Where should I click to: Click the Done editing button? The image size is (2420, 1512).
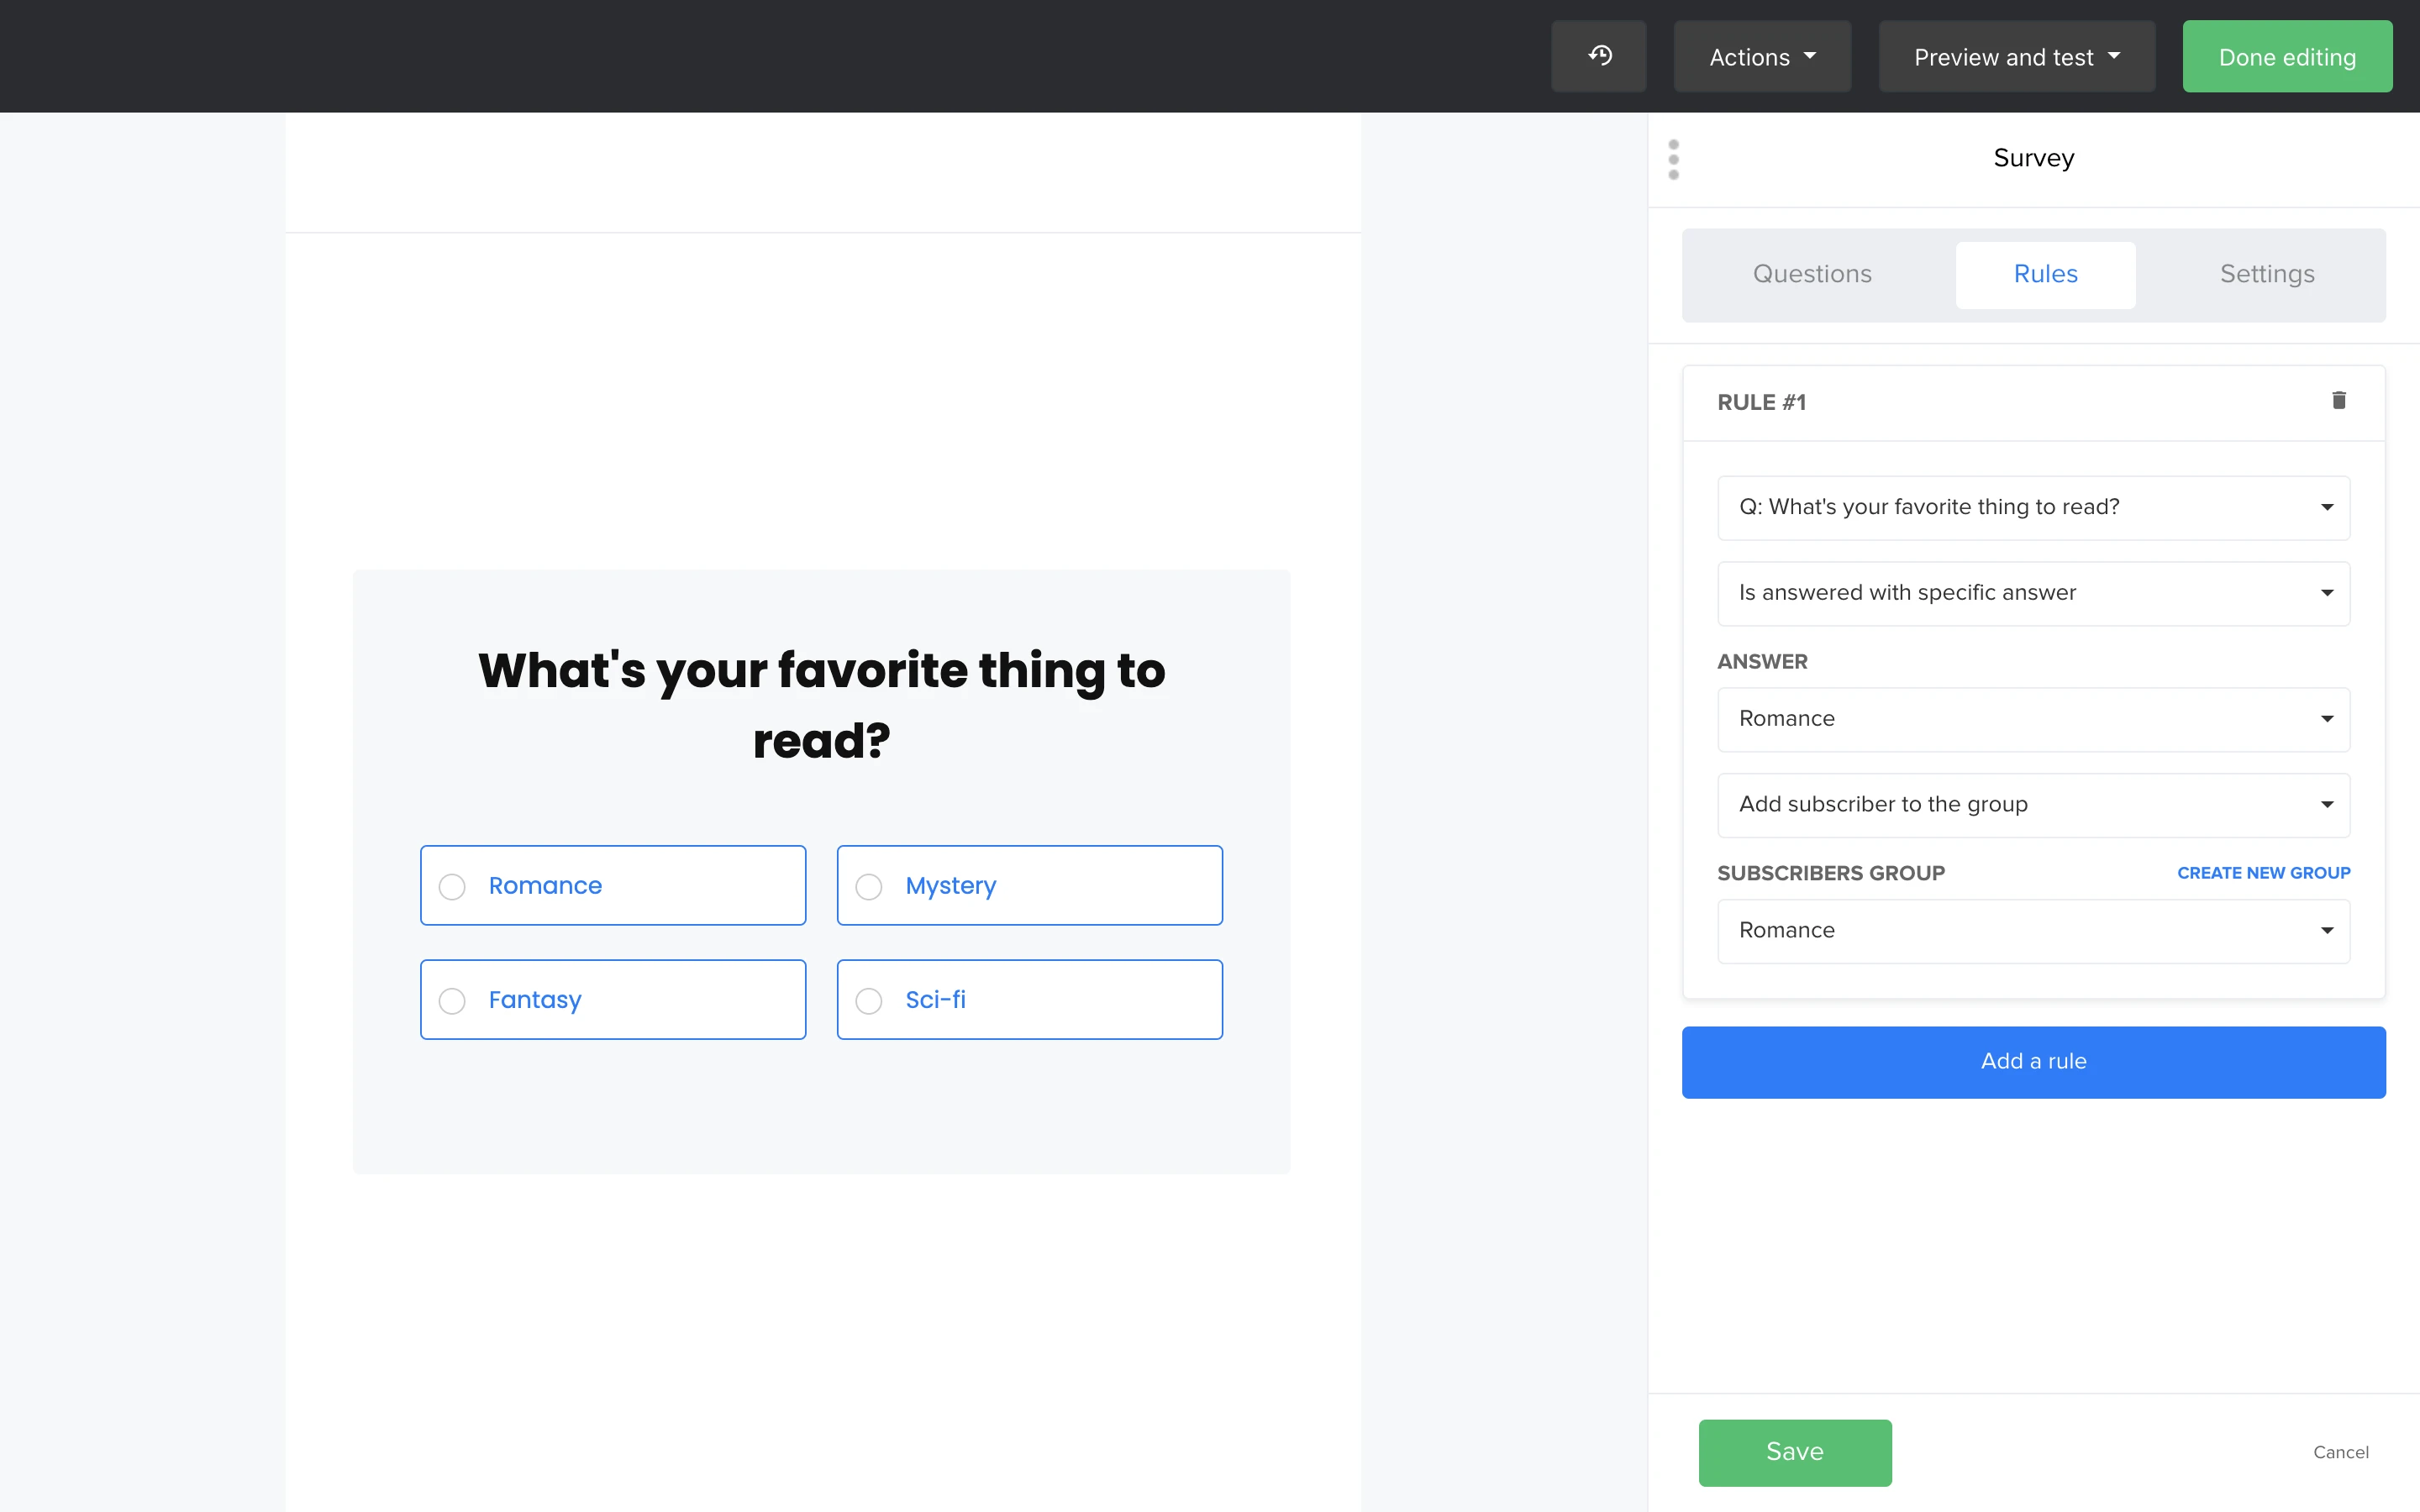click(2287, 57)
